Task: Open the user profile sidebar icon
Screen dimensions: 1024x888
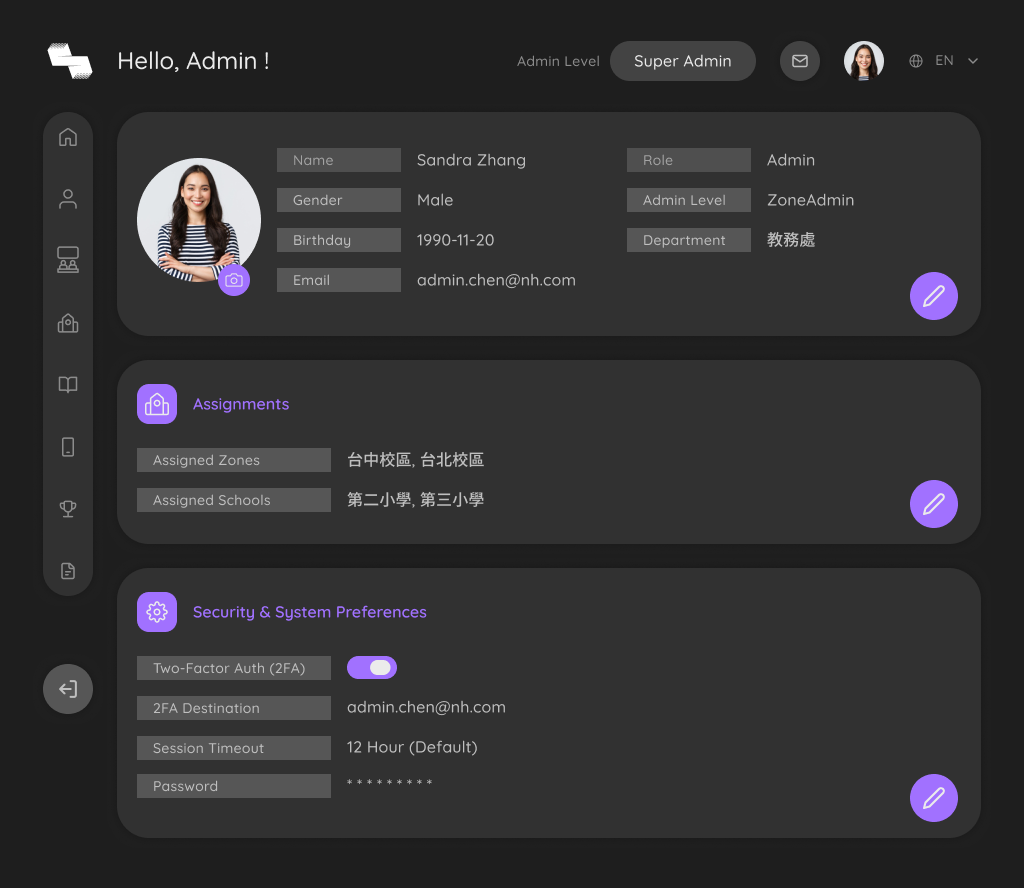Action: (68, 199)
